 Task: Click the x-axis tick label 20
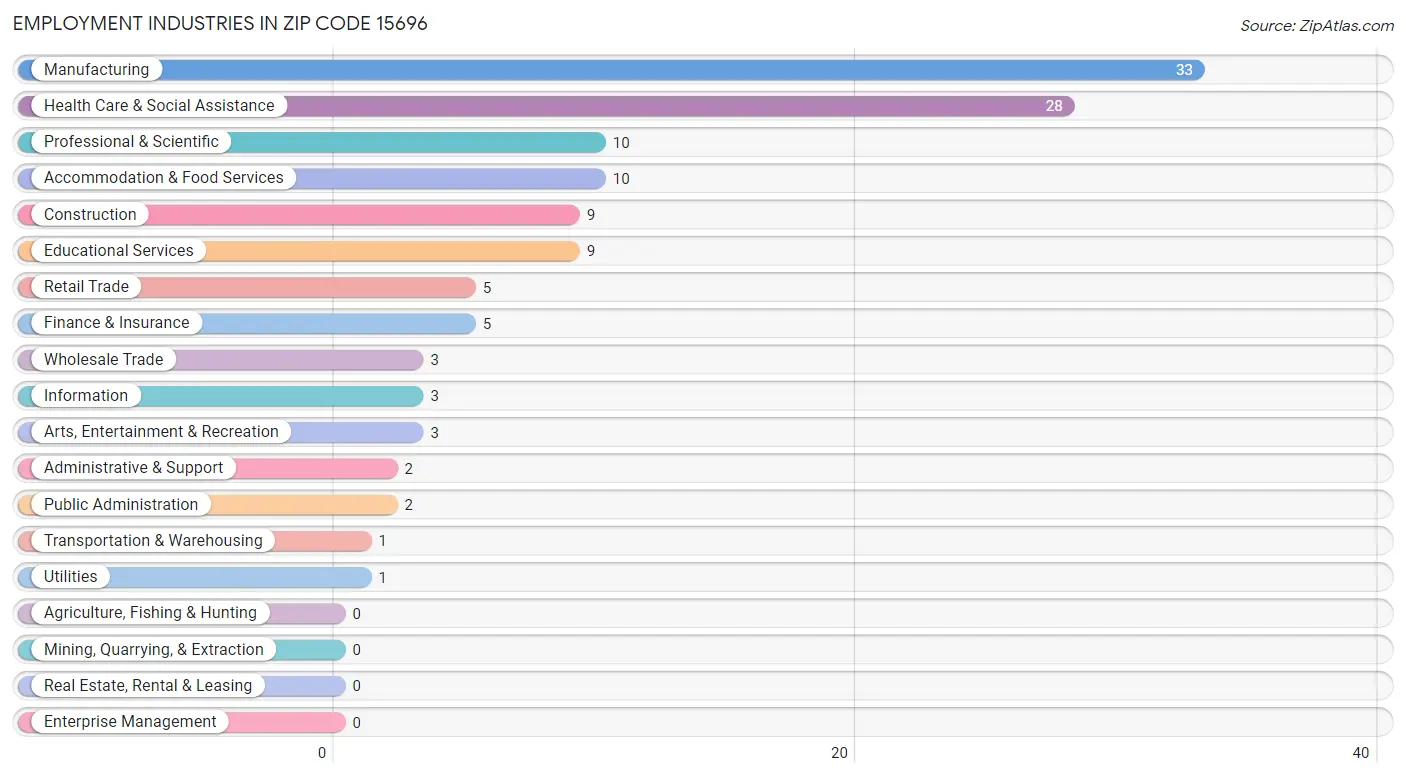pos(841,753)
